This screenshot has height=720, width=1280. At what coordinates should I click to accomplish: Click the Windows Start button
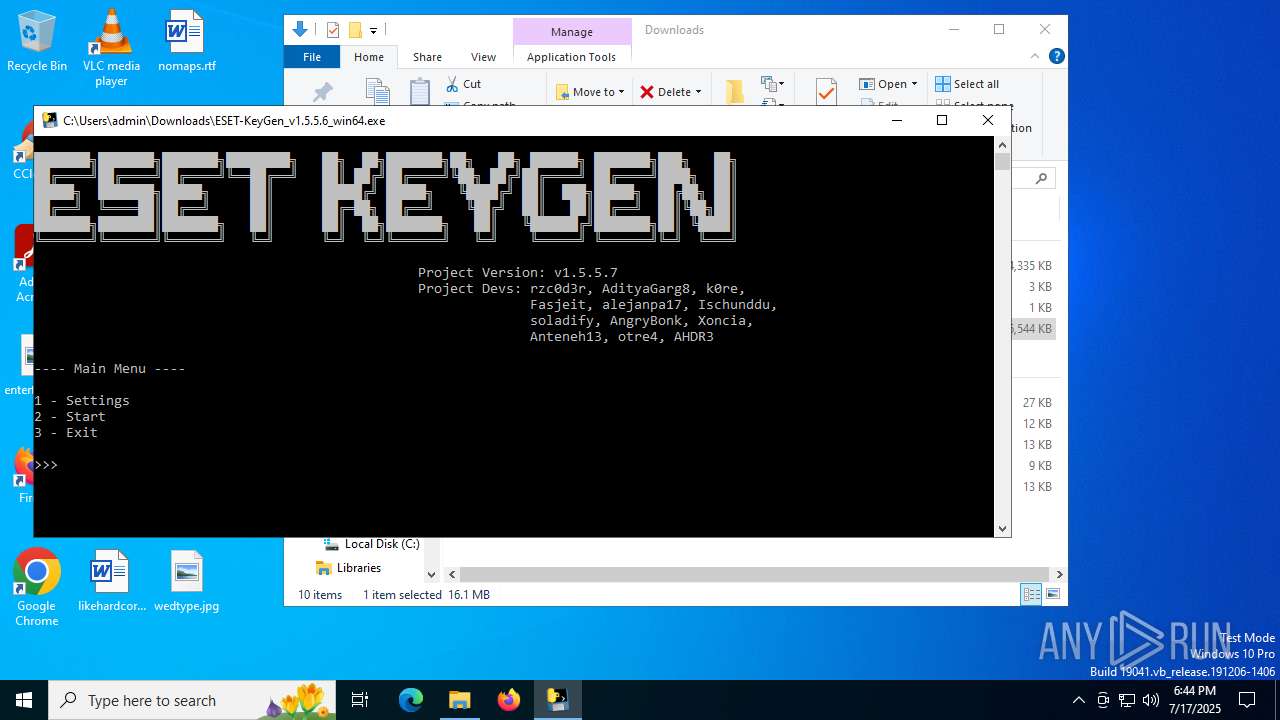24,700
